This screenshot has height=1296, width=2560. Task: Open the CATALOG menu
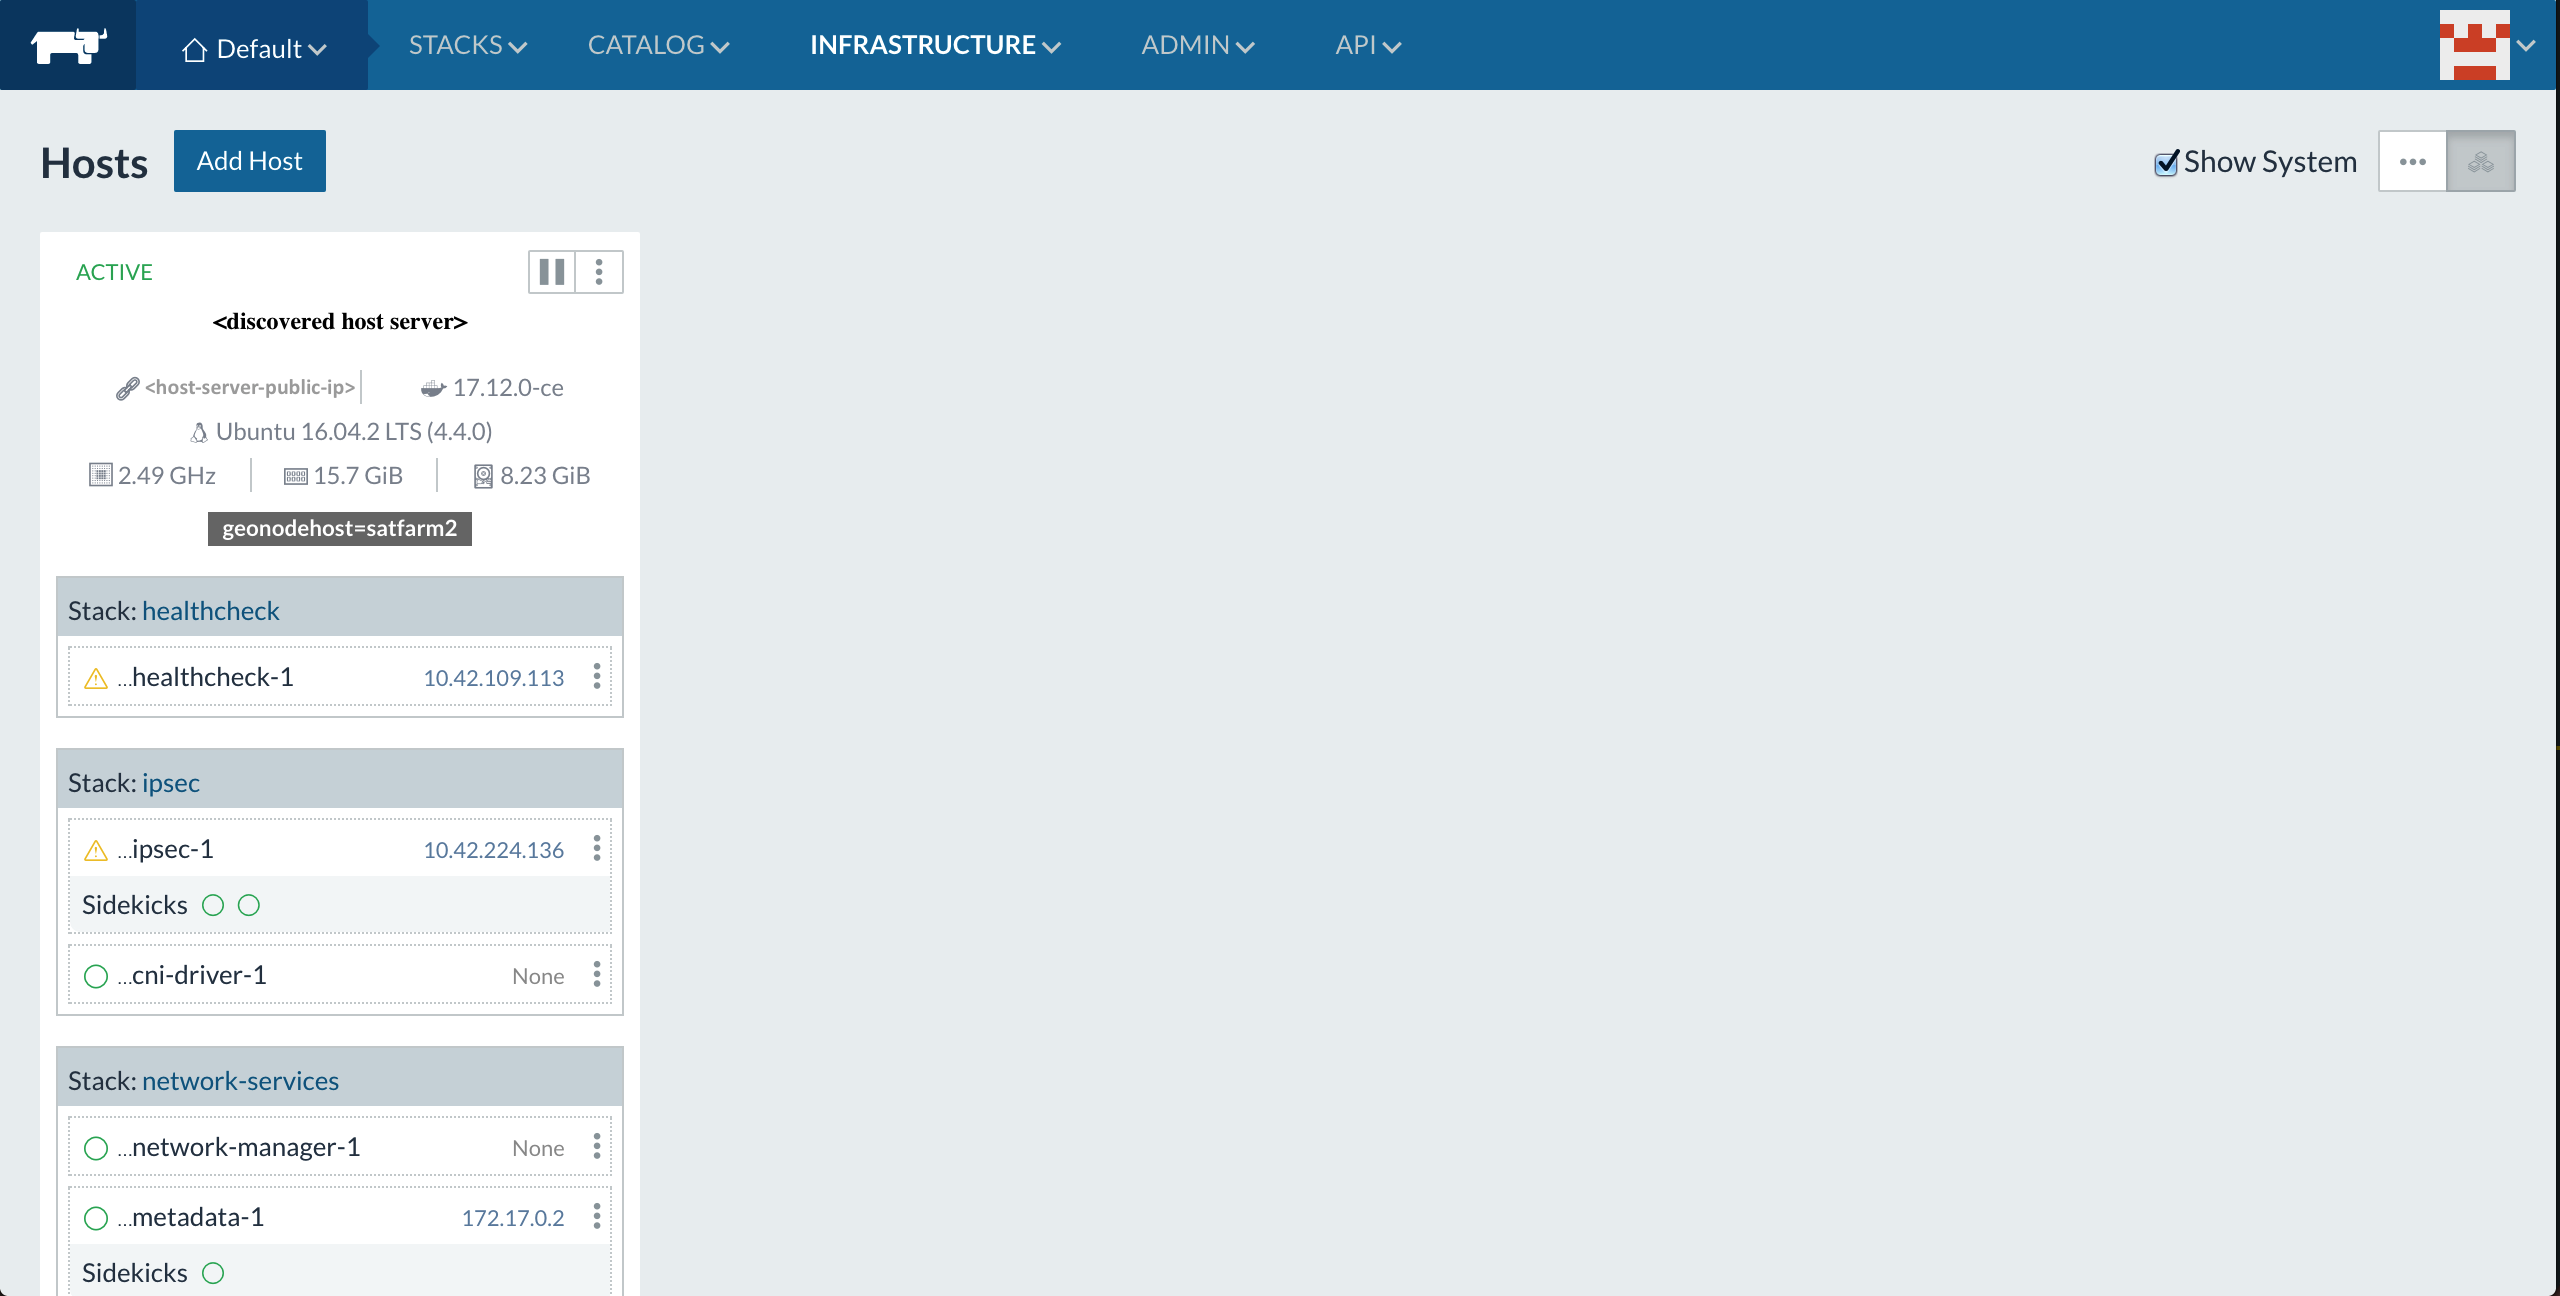pos(658,45)
